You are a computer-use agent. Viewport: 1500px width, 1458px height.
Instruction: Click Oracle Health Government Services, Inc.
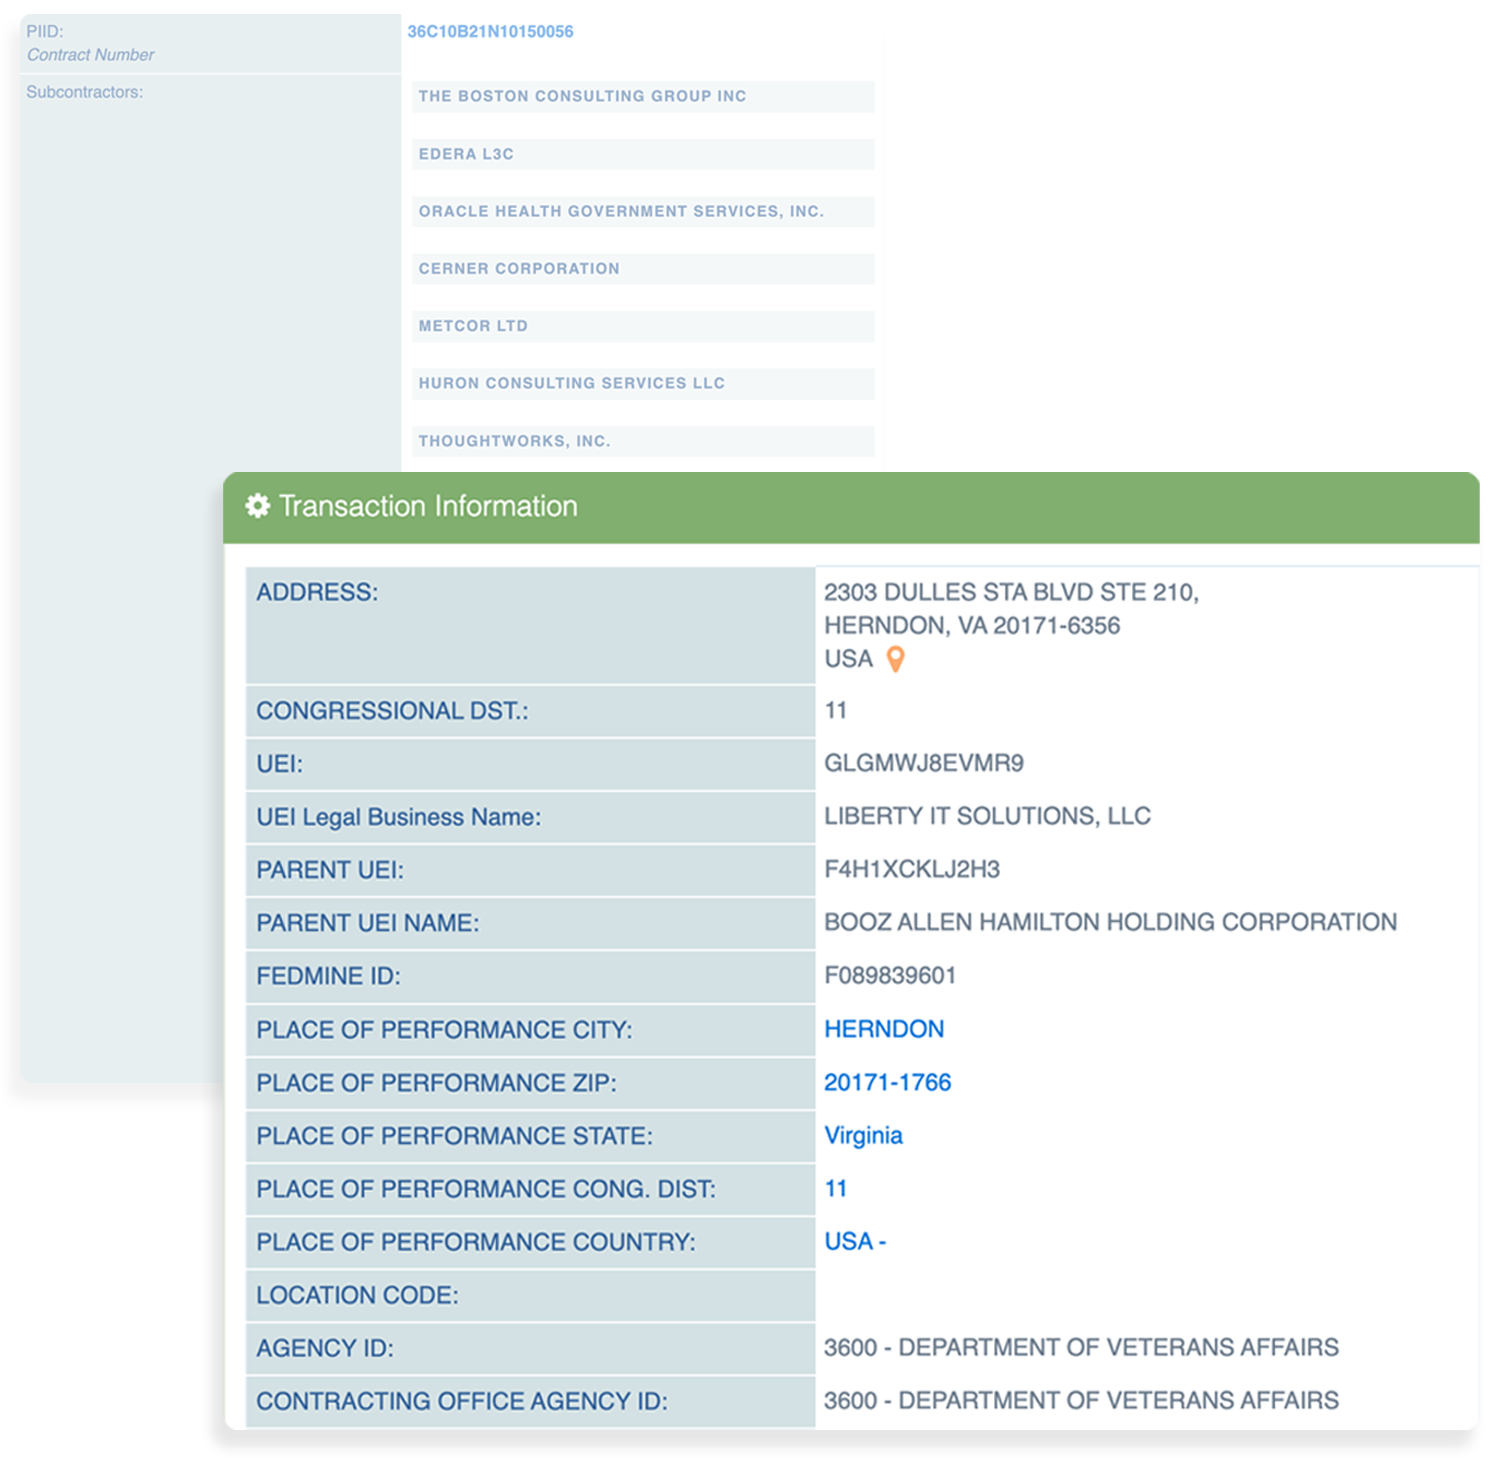[621, 211]
